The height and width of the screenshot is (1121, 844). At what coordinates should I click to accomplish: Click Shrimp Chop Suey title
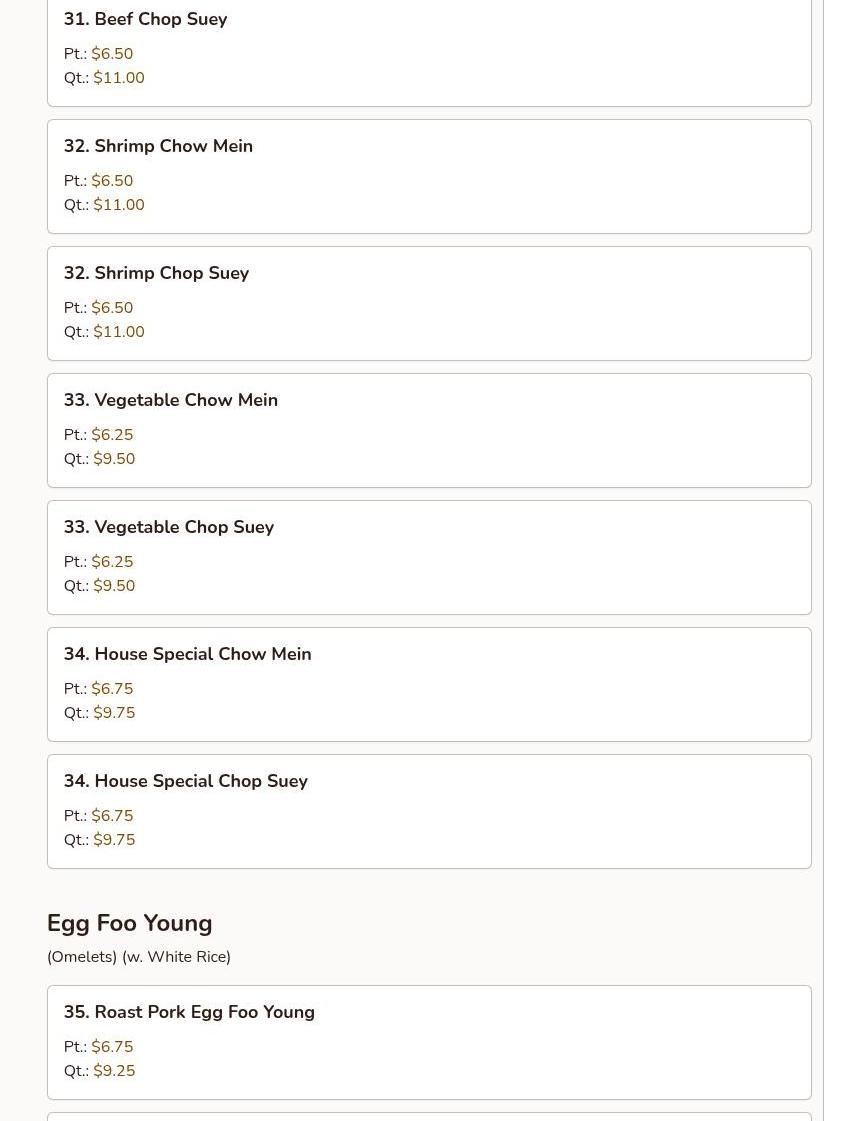171,273
